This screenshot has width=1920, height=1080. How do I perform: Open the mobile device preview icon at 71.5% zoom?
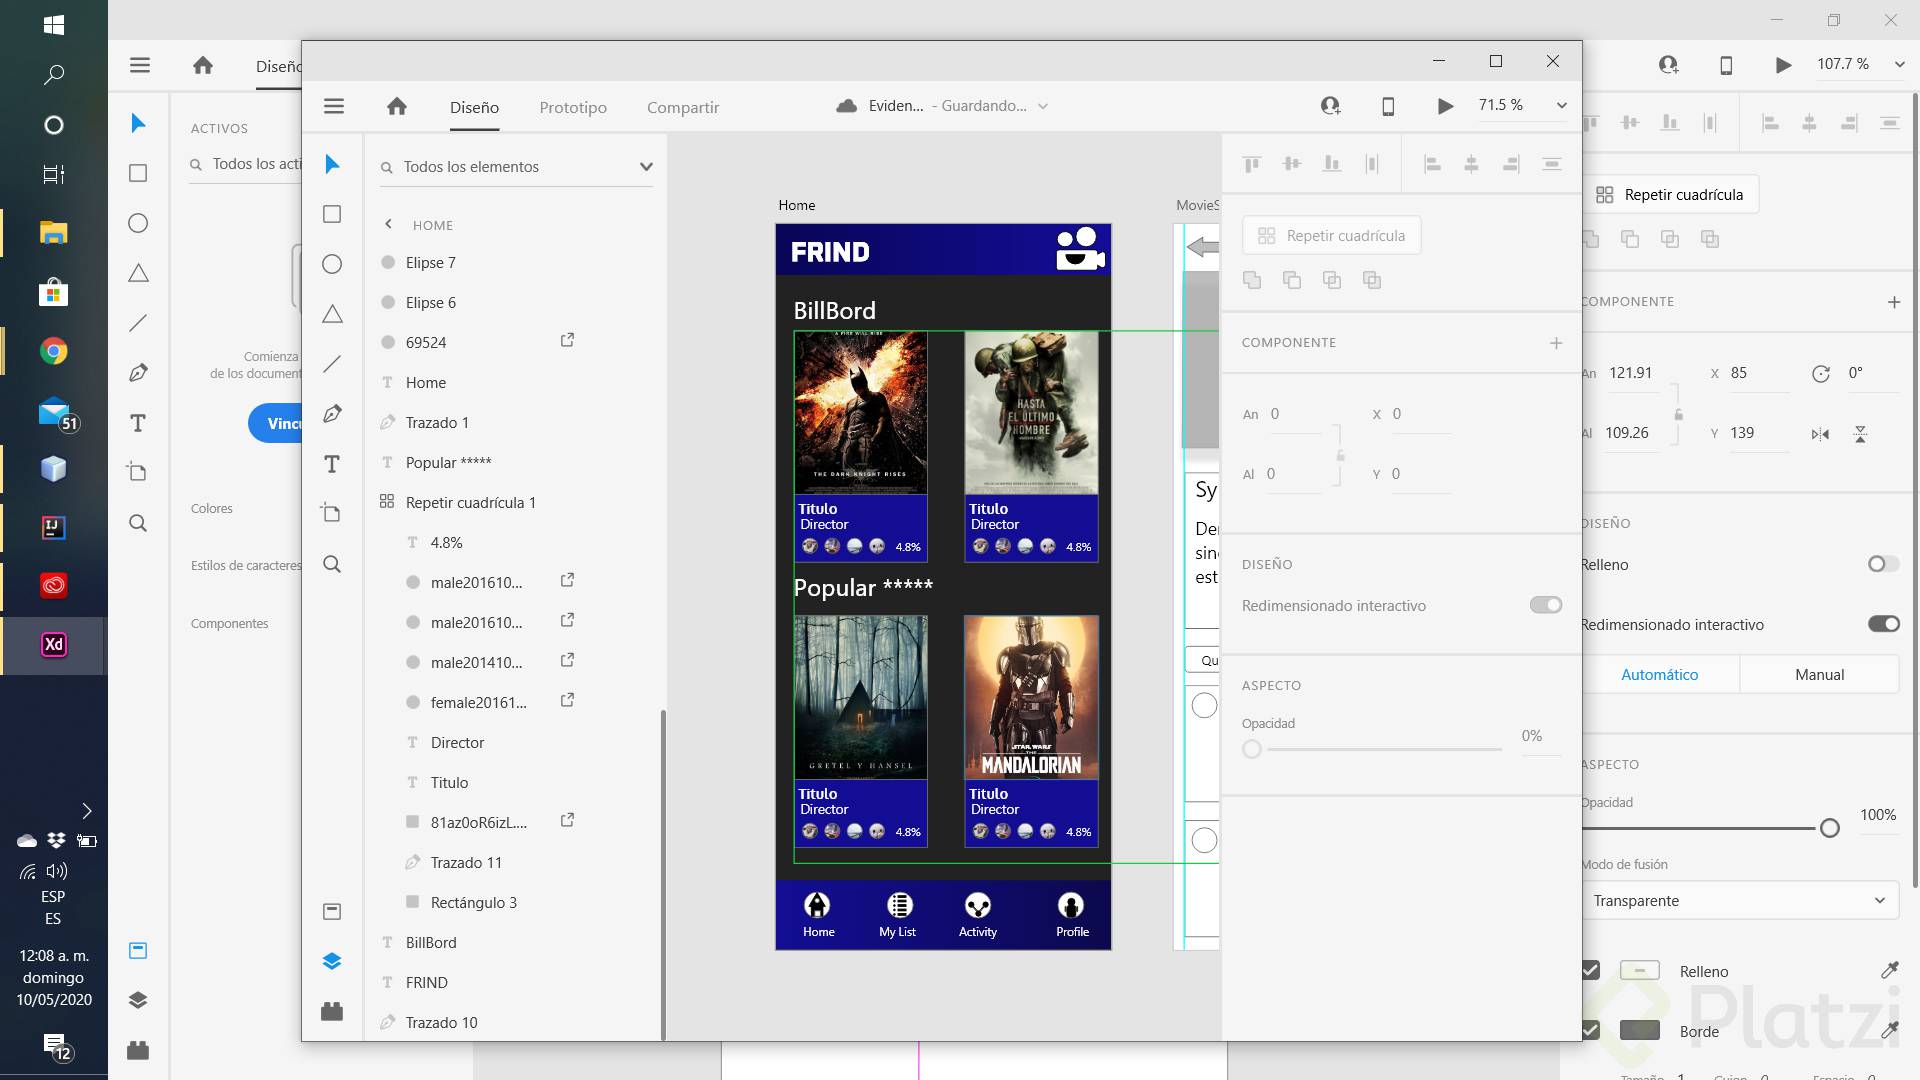[1388, 106]
